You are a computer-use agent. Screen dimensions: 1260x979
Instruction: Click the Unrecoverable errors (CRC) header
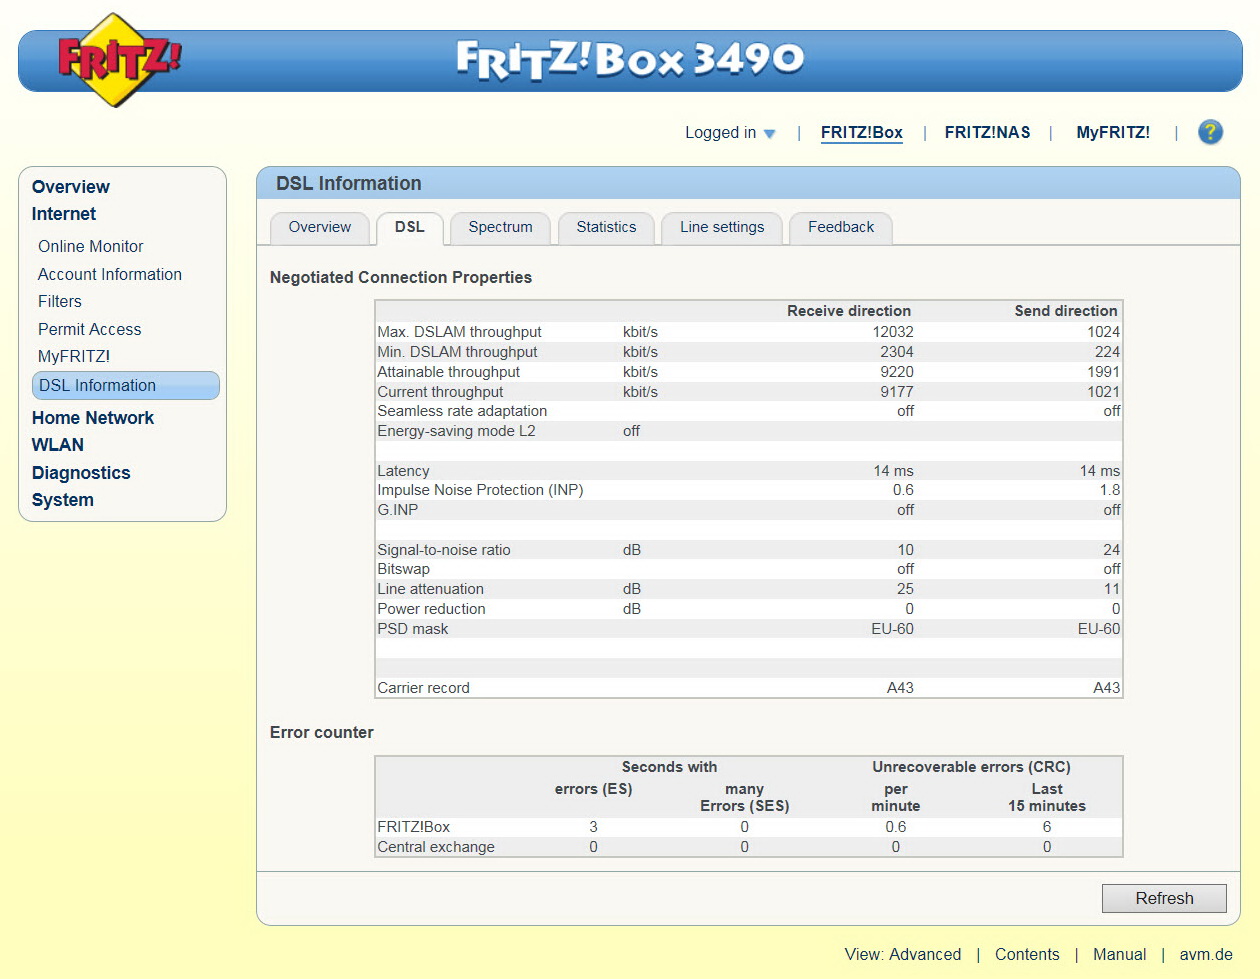971,767
